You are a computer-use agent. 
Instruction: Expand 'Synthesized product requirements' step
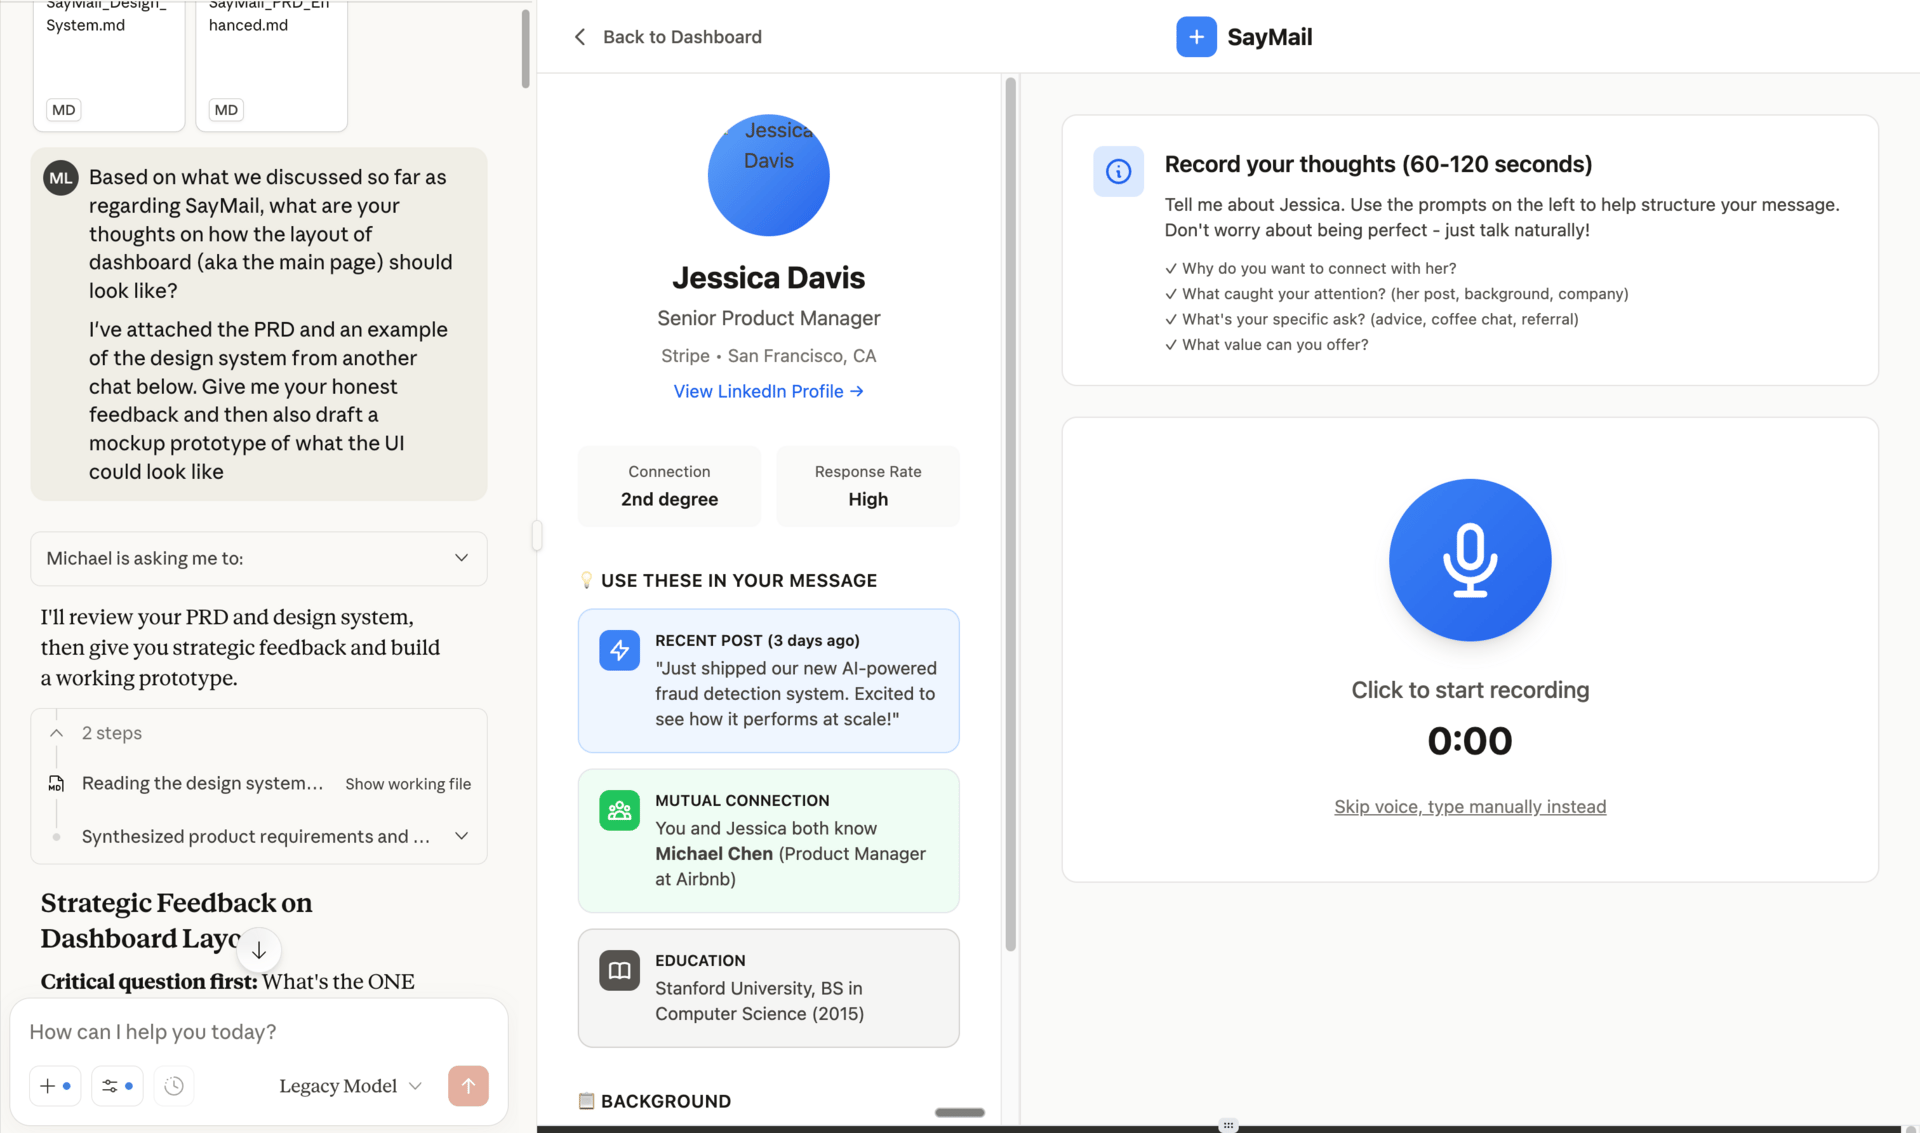click(461, 836)
